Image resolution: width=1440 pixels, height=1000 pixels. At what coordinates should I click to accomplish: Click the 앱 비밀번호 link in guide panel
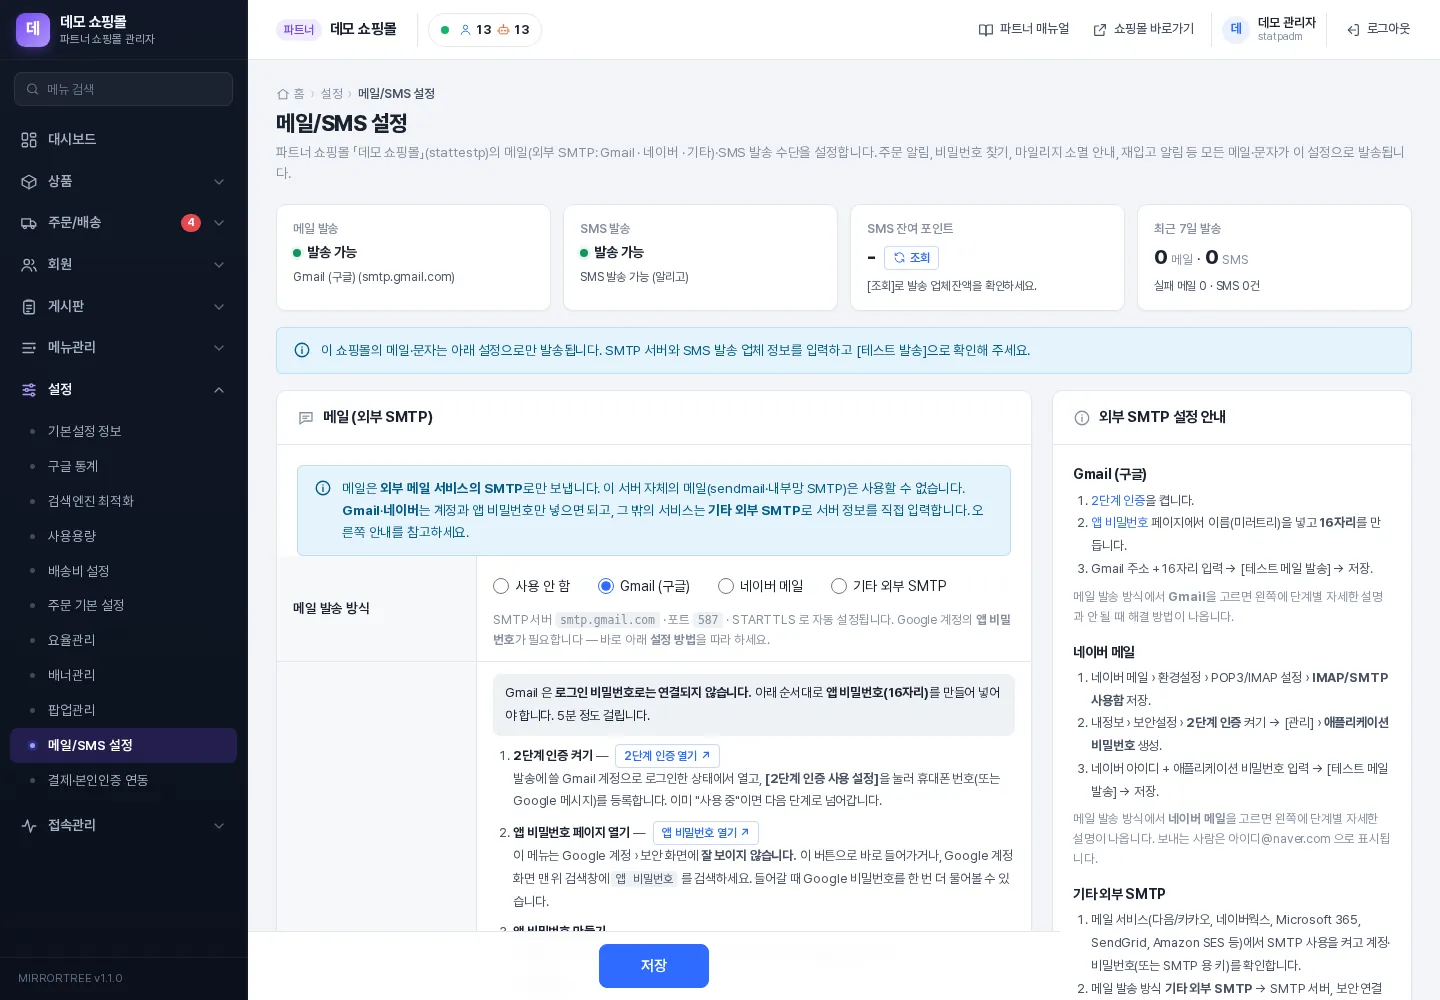point(1119,522)
